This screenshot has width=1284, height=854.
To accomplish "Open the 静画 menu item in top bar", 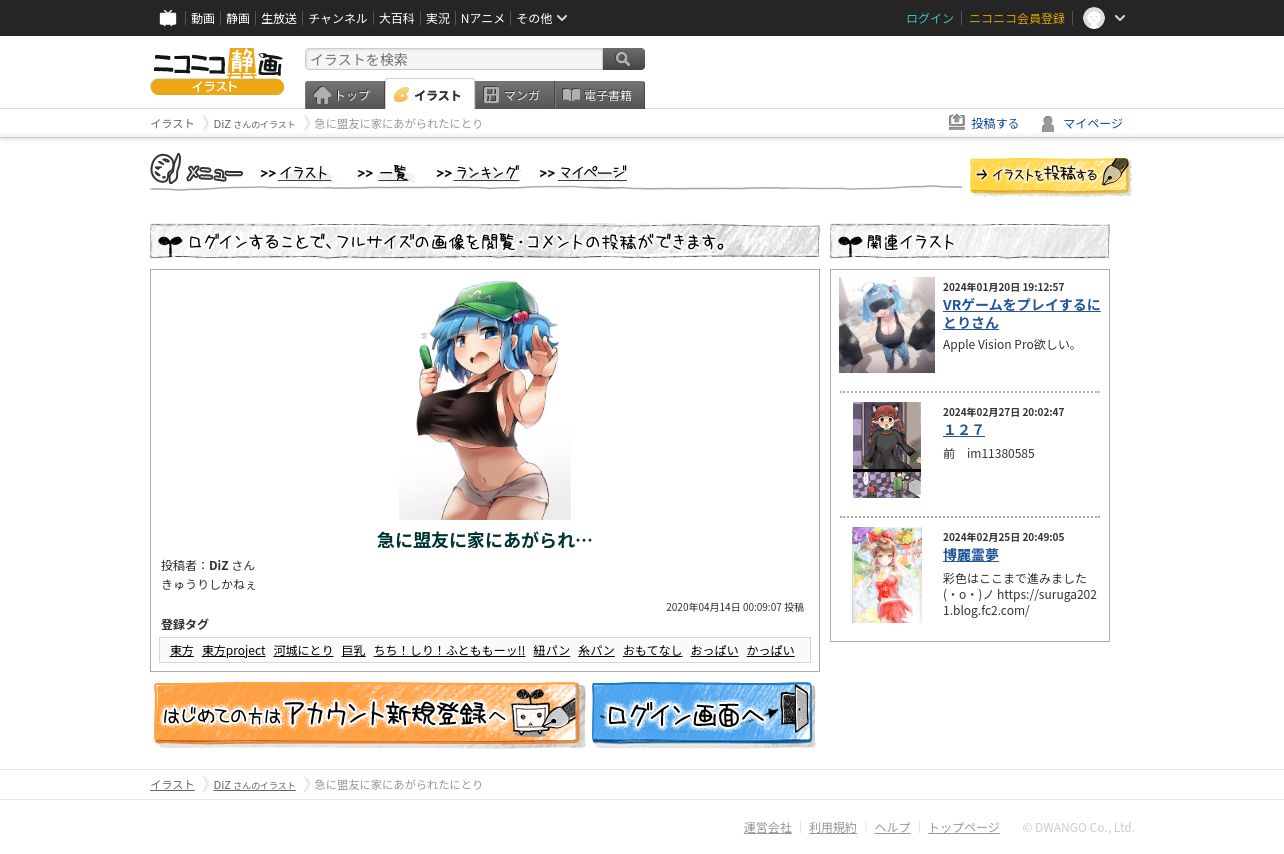I will [x=238, y=18].
